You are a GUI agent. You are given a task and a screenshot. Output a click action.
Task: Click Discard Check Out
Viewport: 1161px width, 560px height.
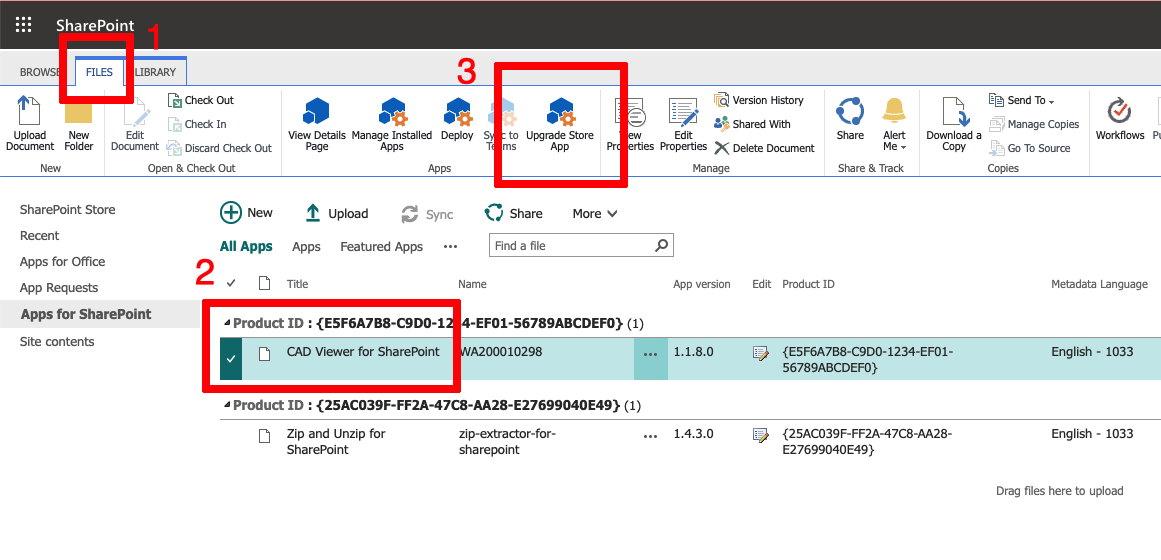[x=219, y=148]
